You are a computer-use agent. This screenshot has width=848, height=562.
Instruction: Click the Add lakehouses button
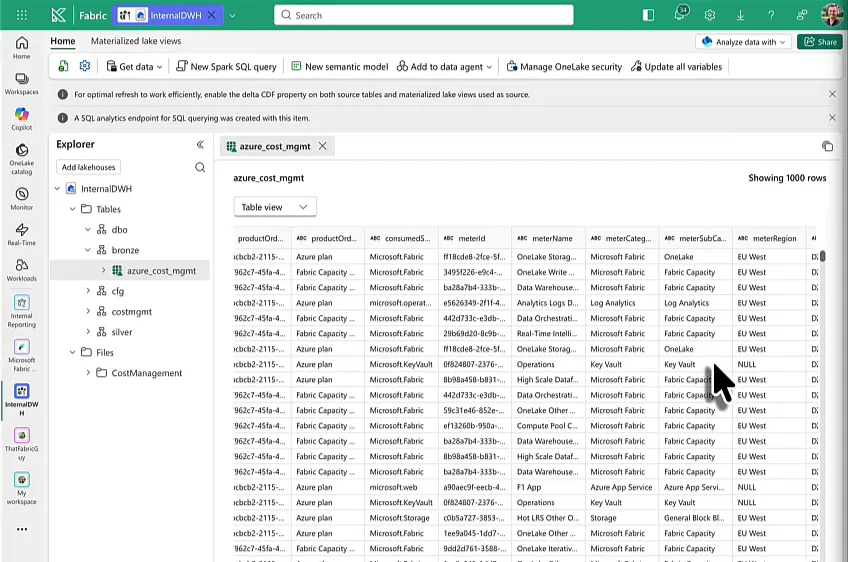click(88, 167)
